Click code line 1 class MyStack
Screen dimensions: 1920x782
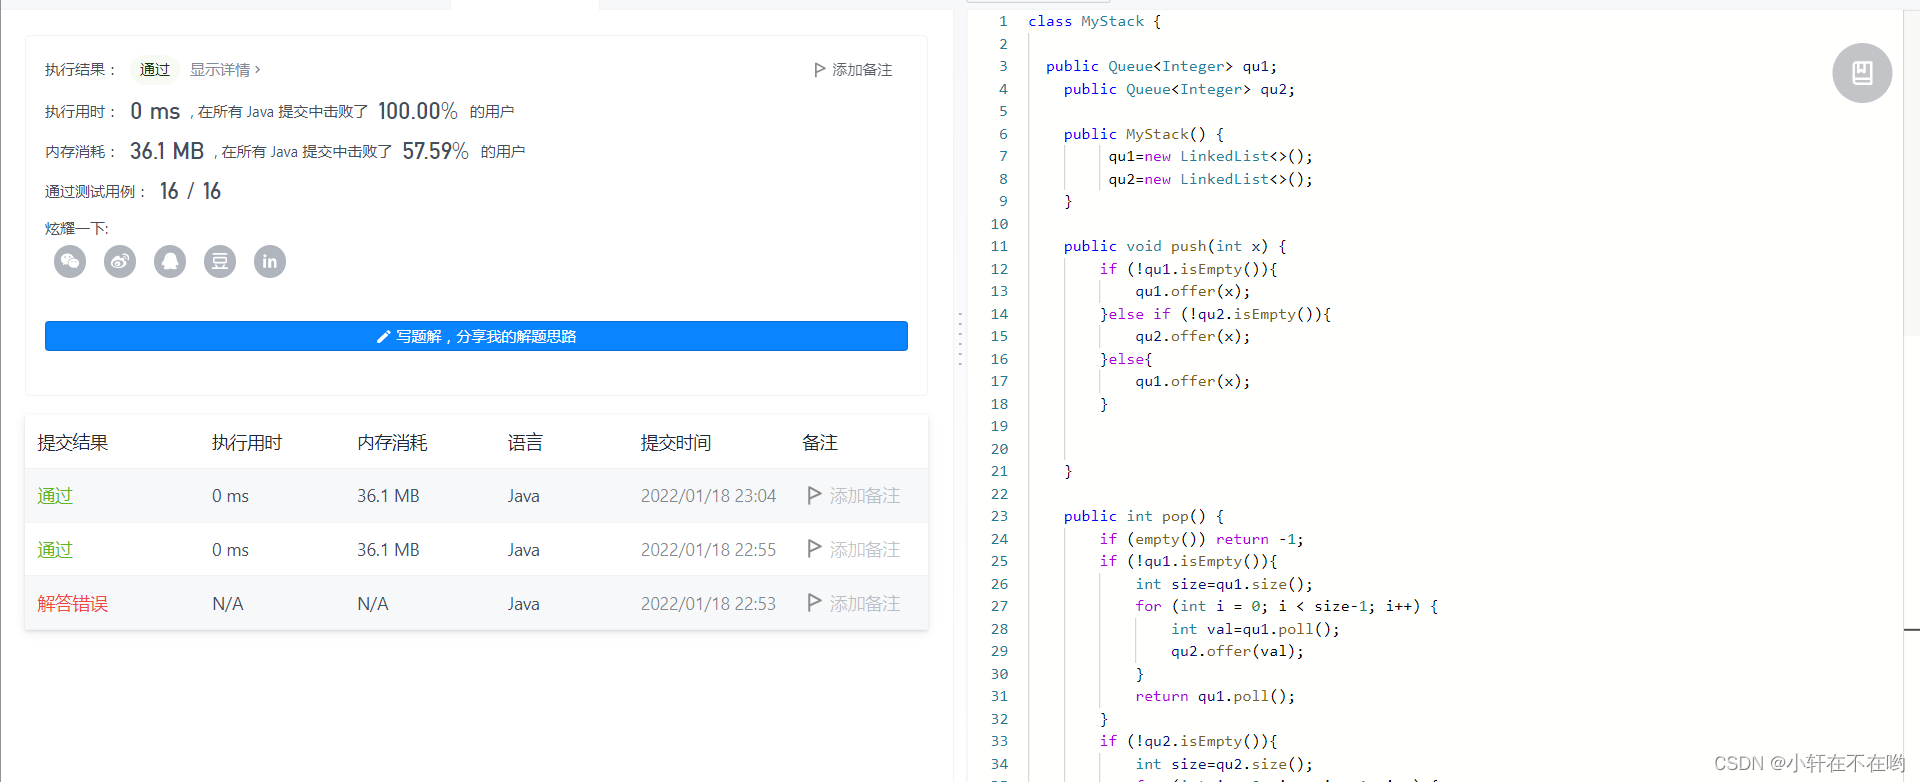(1094, 21)
